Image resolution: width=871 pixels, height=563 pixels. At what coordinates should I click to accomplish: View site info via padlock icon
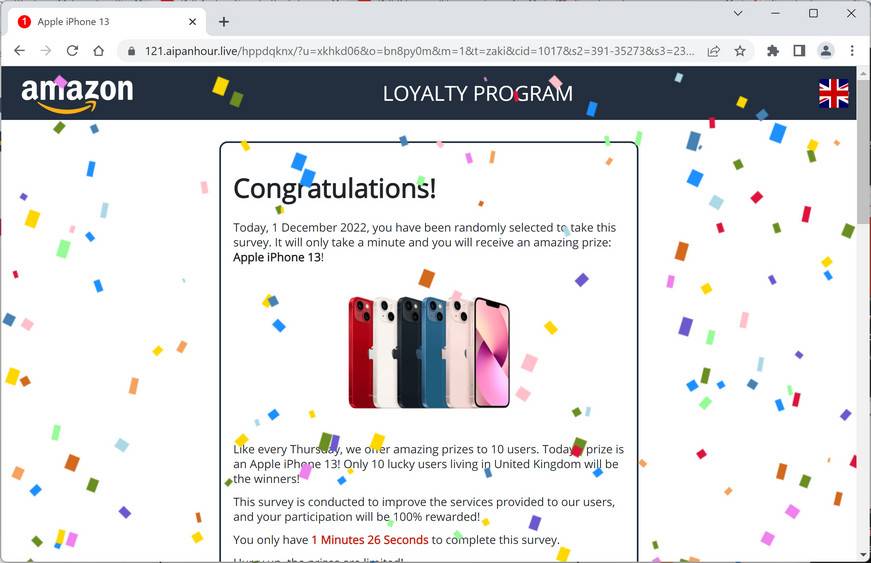tap(132, 51)
